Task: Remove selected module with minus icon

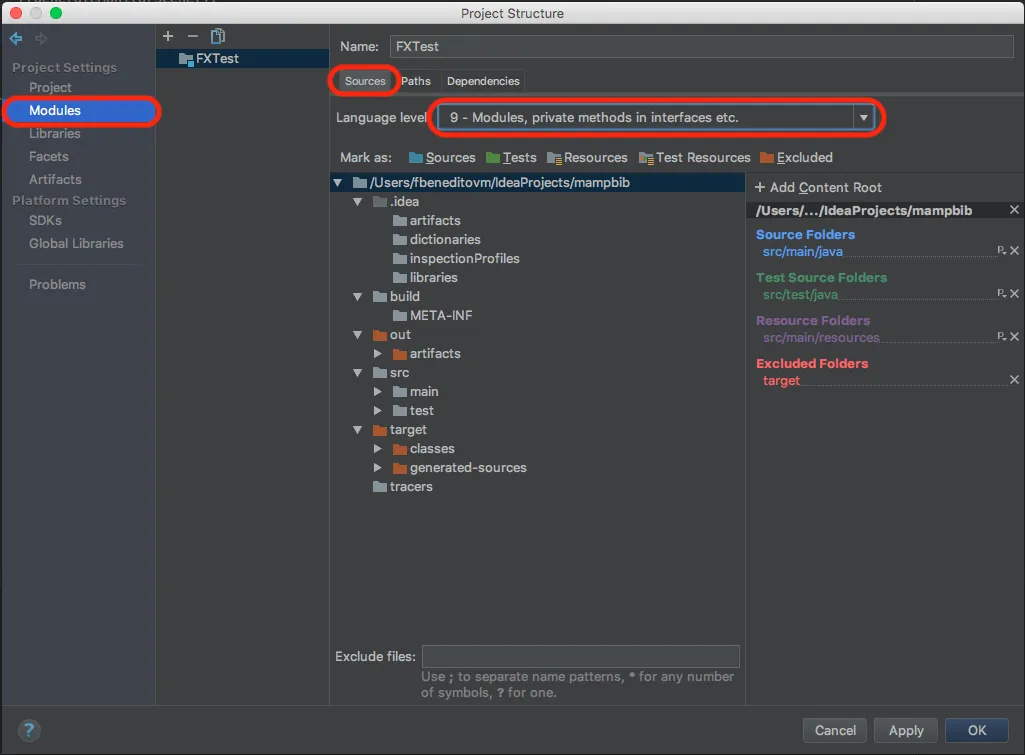Action: tap(192, 36)
